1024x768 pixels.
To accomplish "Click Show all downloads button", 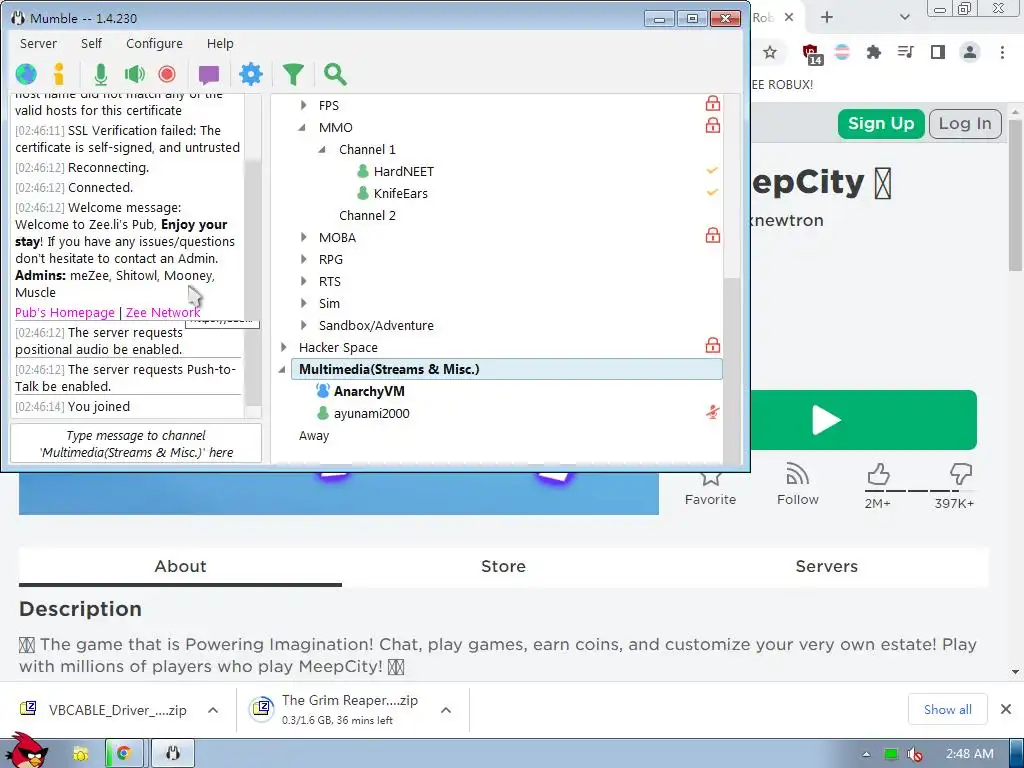I will 948,710.
